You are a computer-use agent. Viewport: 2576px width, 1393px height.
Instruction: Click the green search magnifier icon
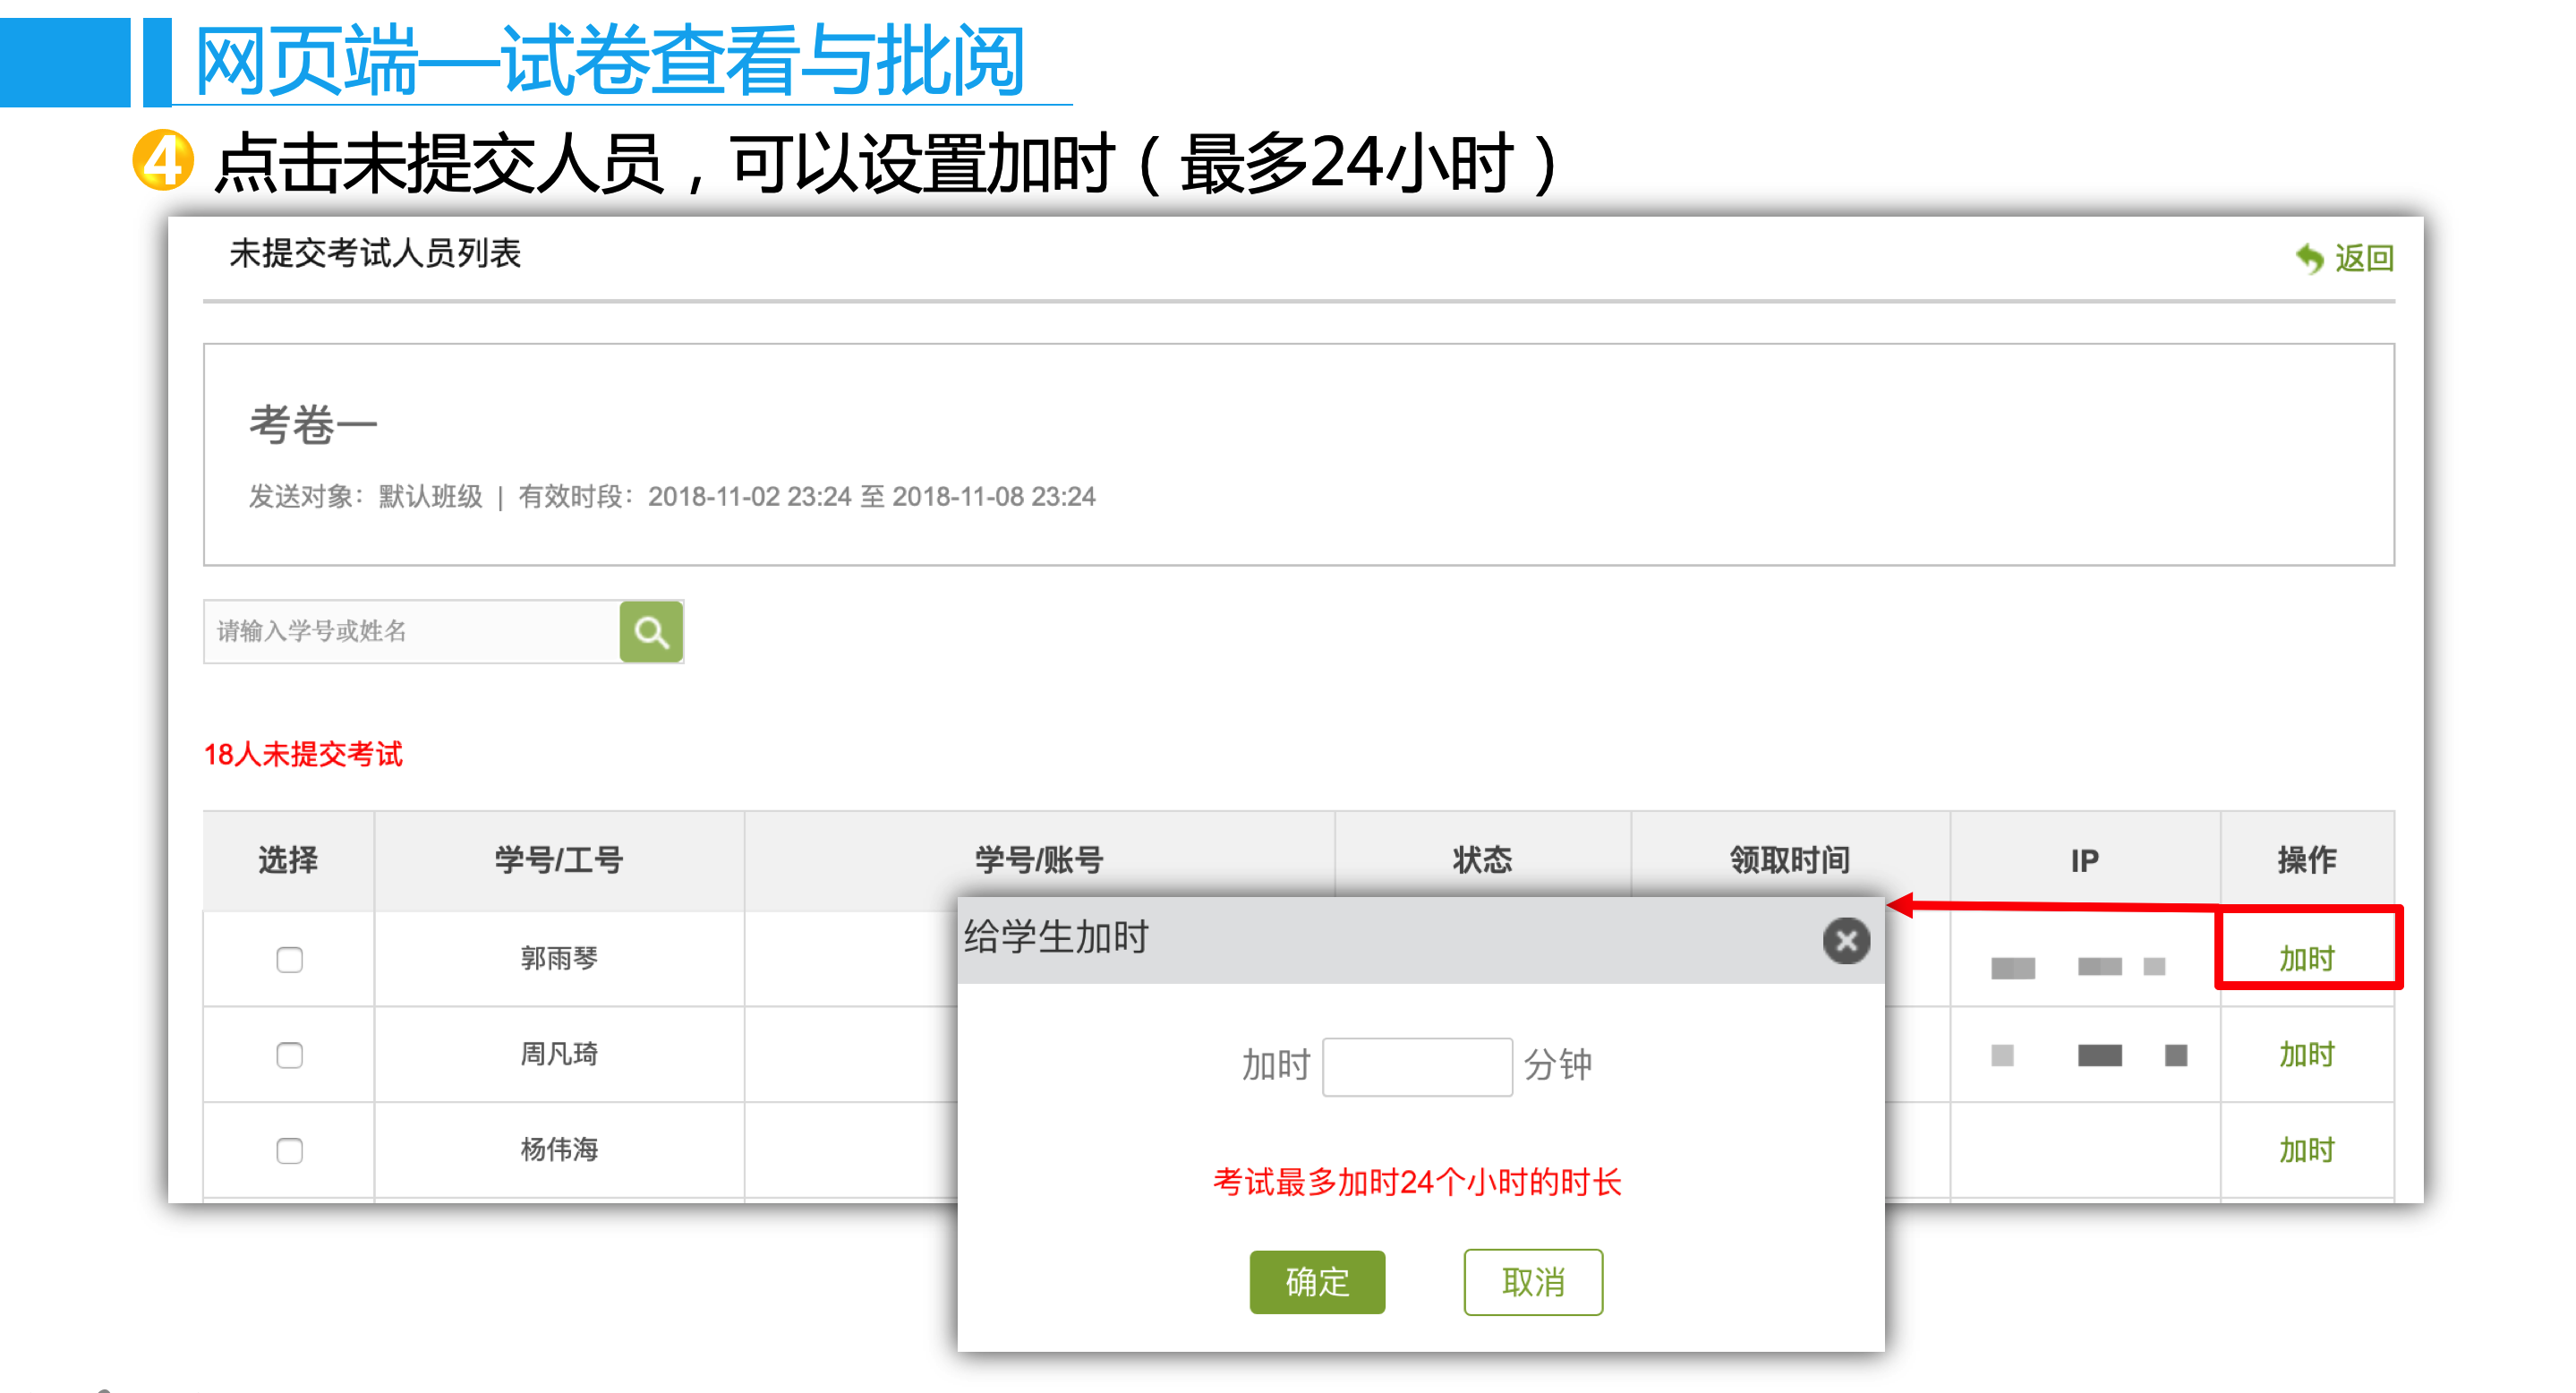(651, 631)
